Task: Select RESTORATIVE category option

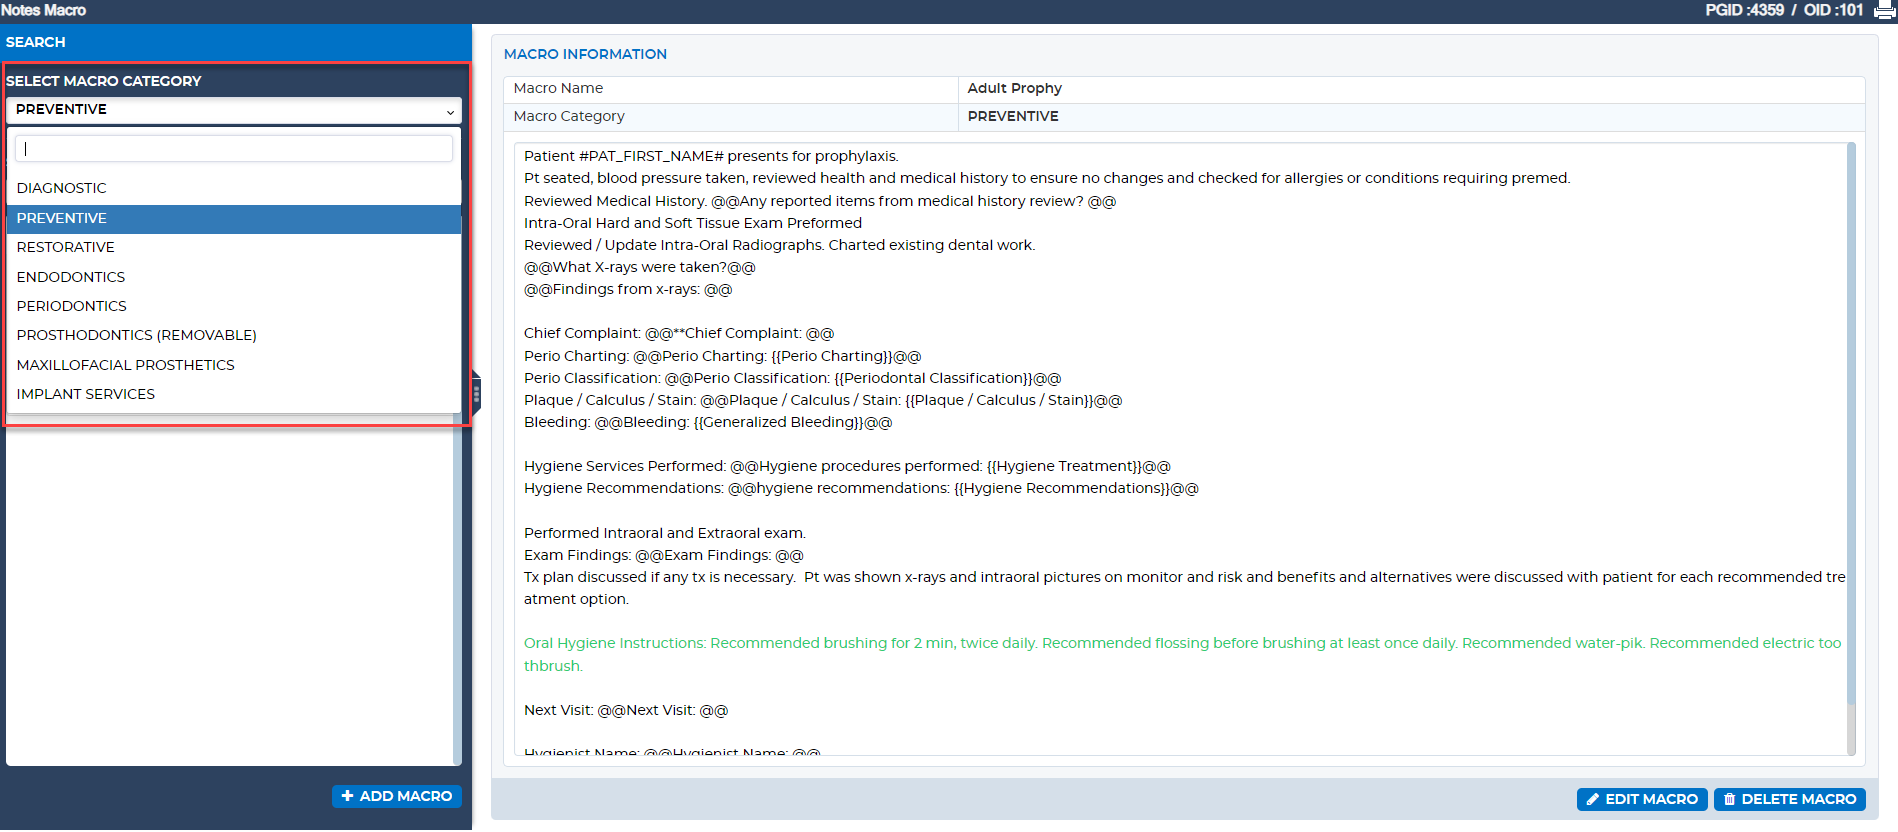Action: coord(65,247)
